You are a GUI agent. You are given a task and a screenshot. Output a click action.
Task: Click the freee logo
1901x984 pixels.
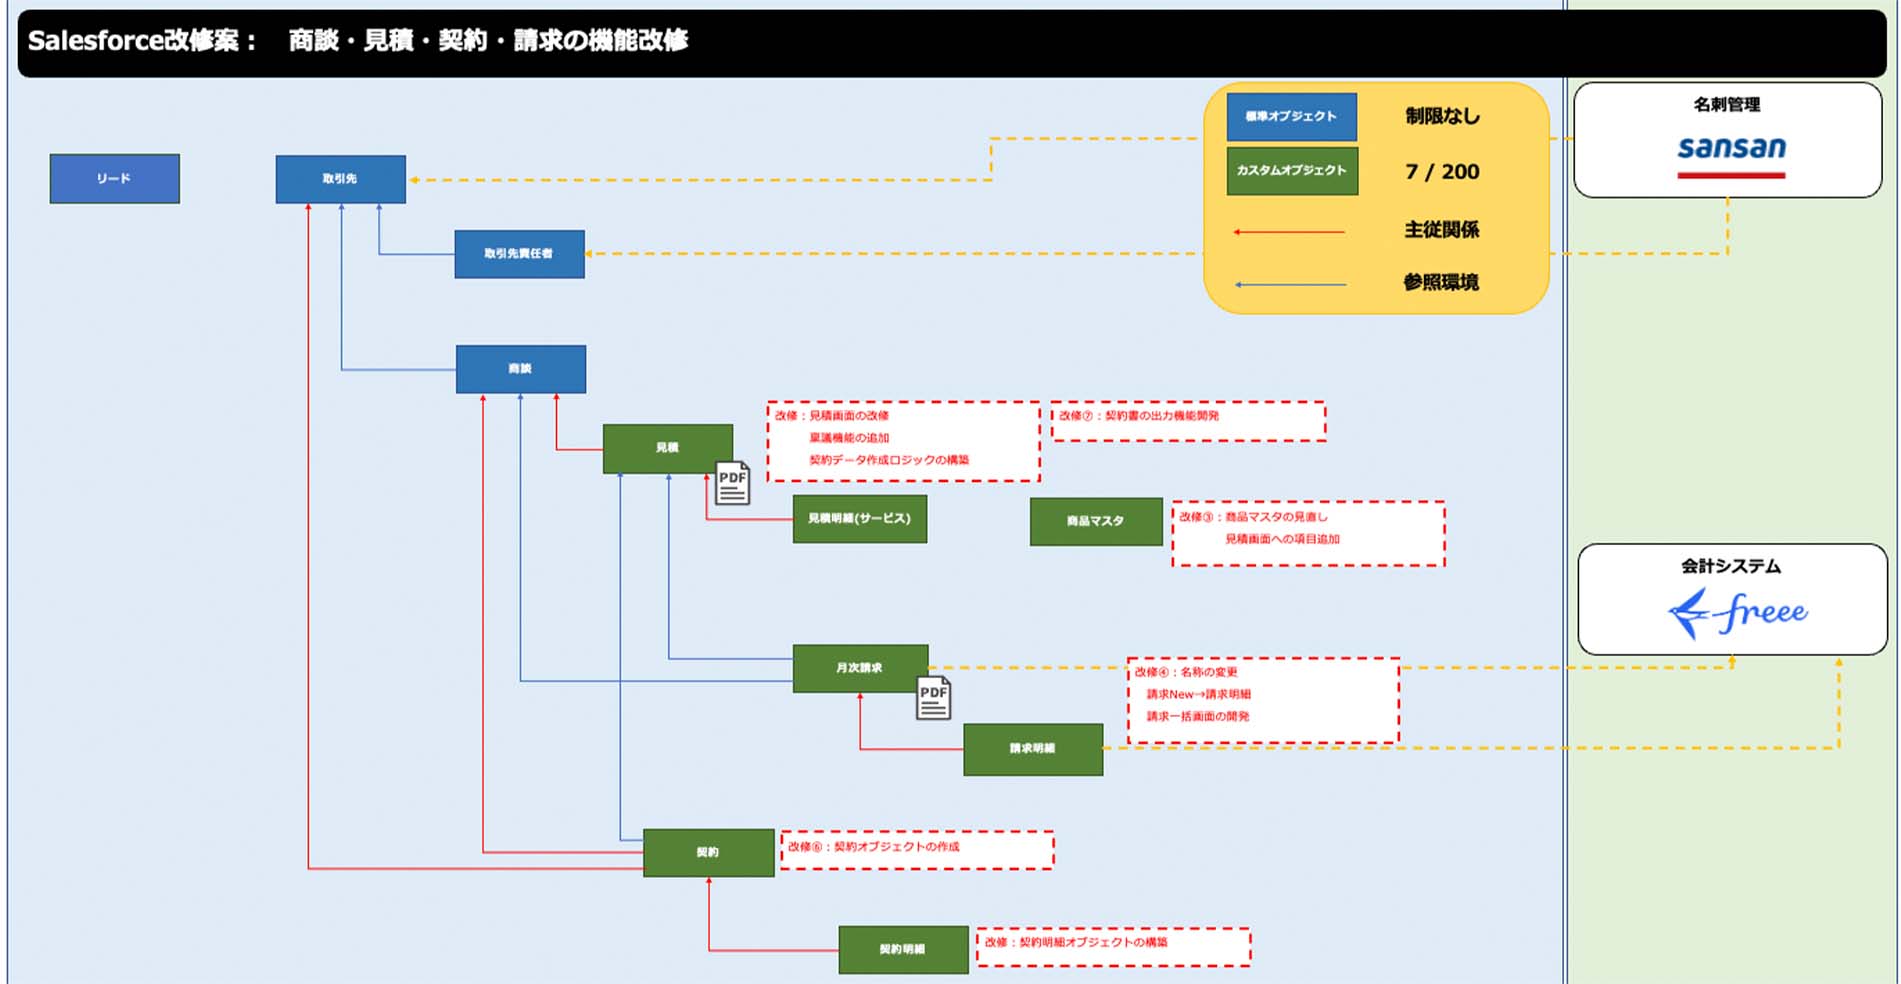1737,613
